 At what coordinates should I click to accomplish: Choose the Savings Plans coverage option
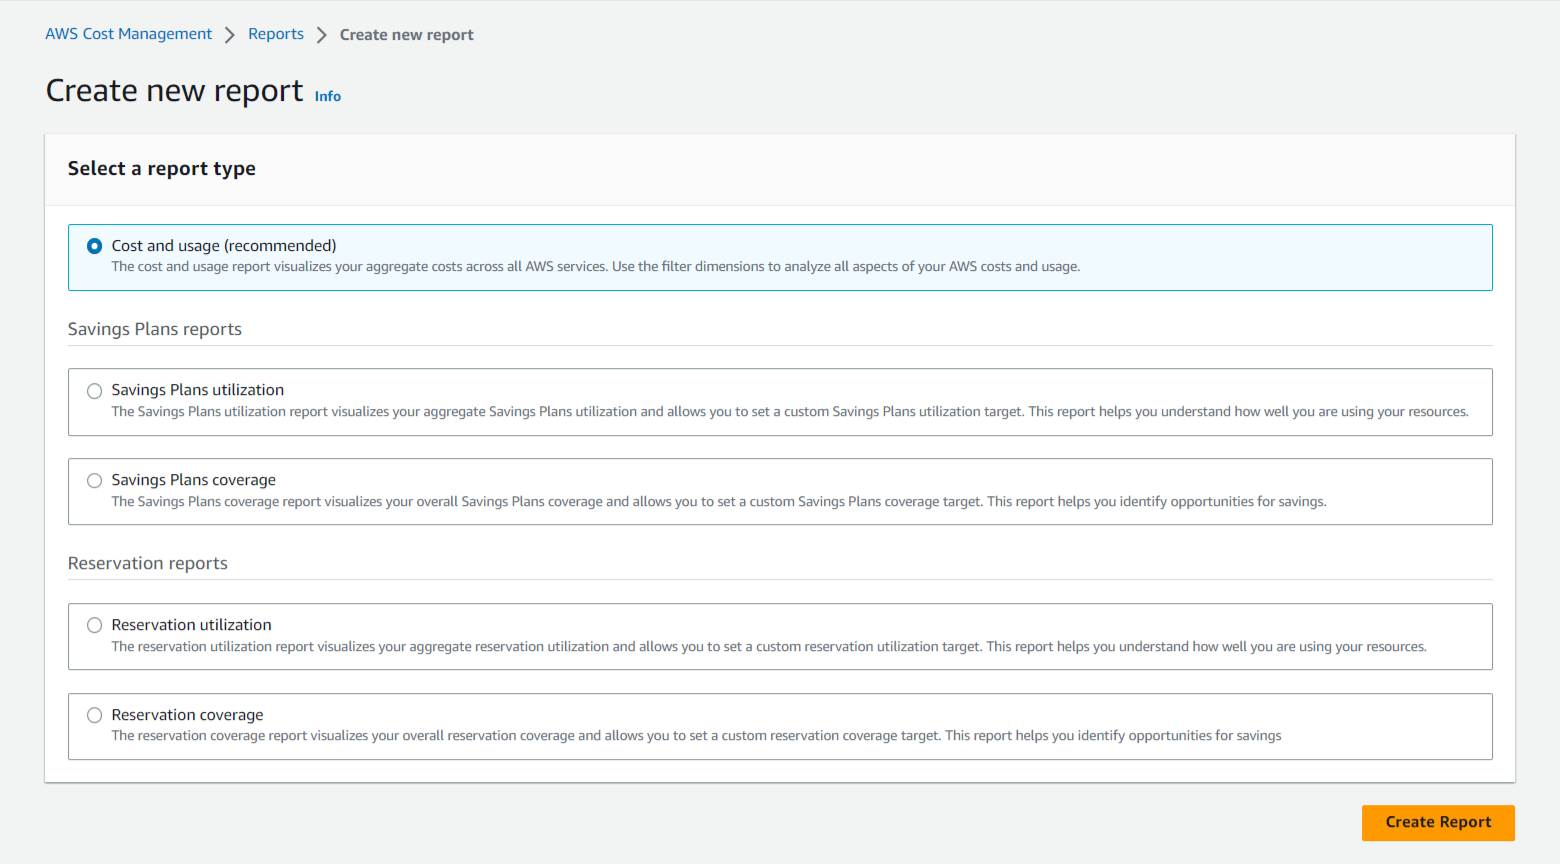coord(94,480)
